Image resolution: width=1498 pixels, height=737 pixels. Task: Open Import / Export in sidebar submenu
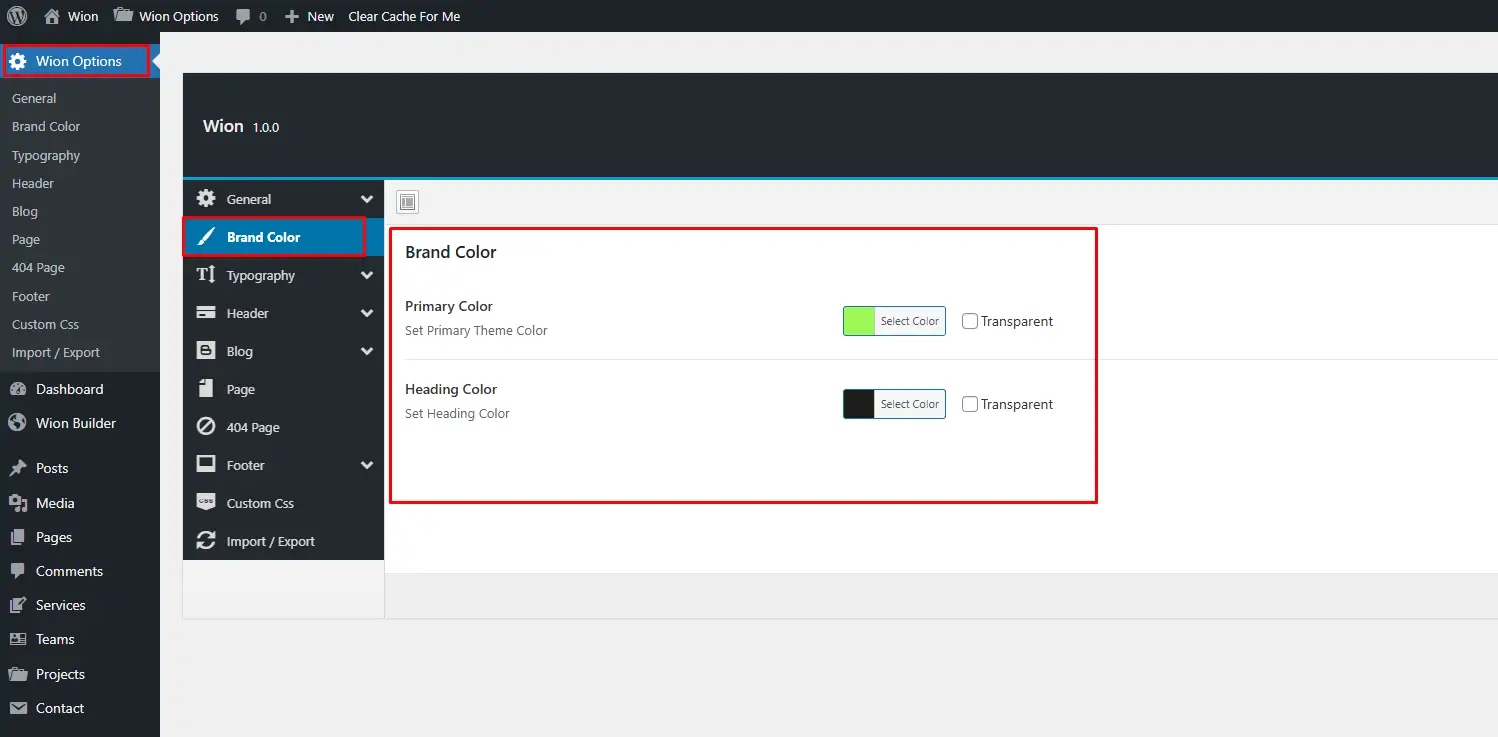56,352
